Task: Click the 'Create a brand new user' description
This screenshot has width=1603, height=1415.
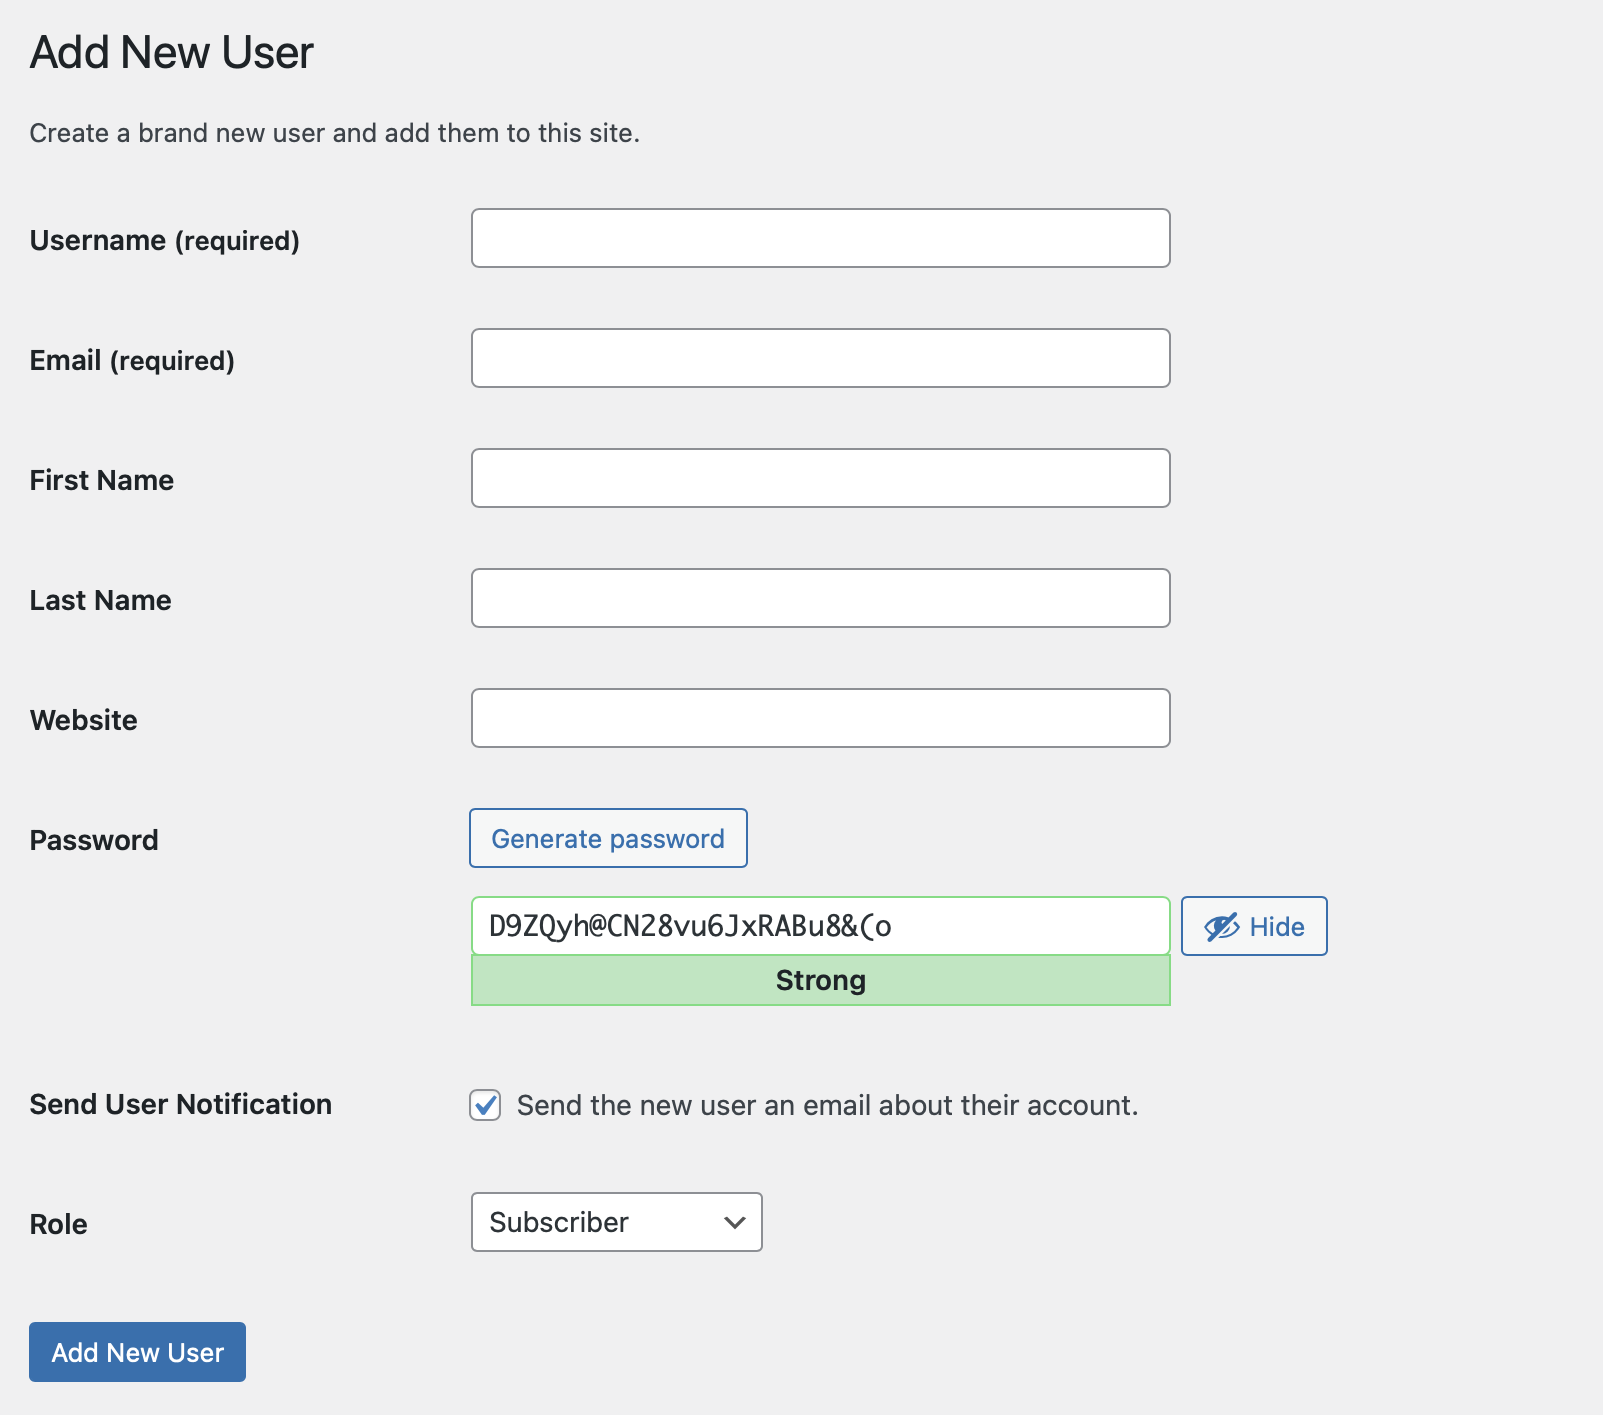Action: pyautogui.click(x=334, y=133)
